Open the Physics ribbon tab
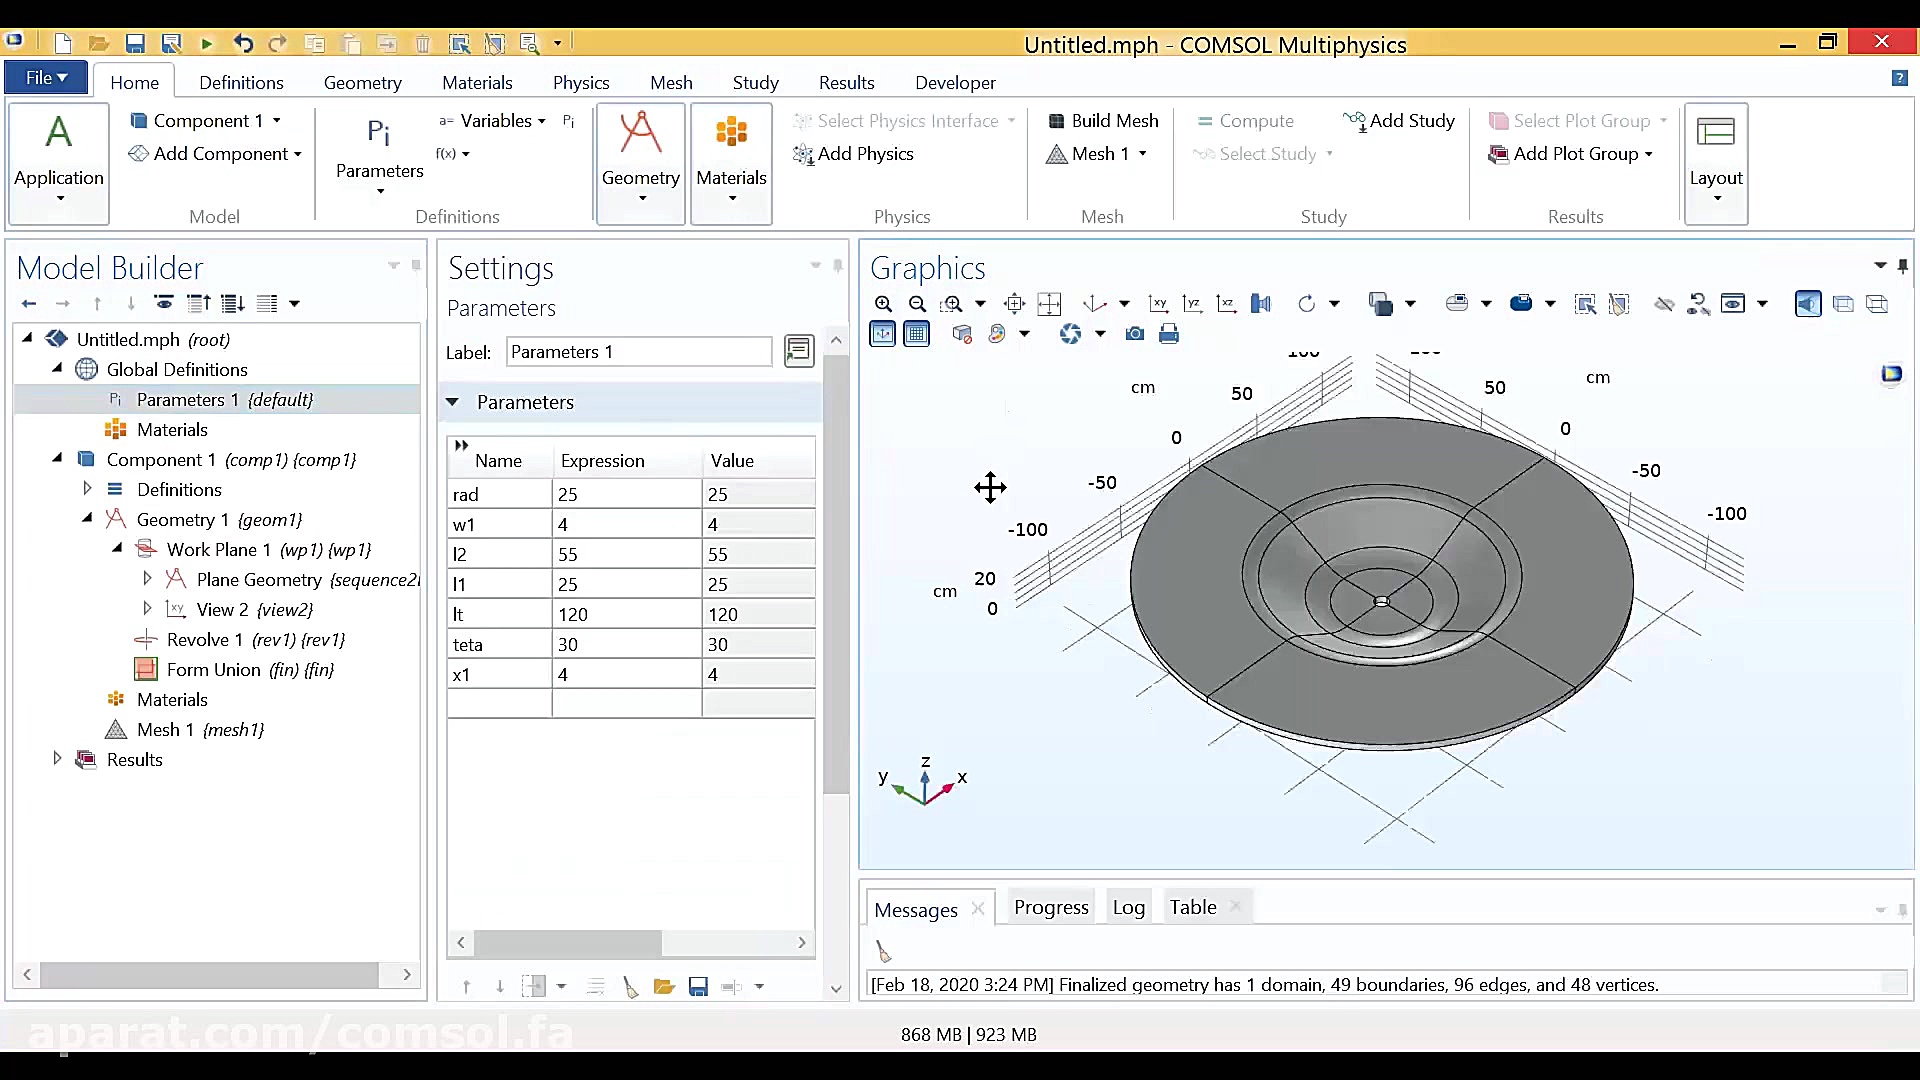Image resolution: width=1920 pixels, height=1080 pixels. pos(580,83)
